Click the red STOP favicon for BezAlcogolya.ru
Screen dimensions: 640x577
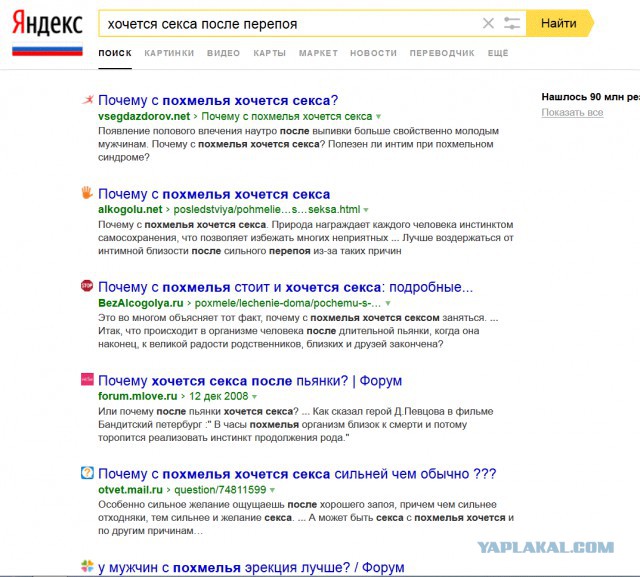point(87,286)
